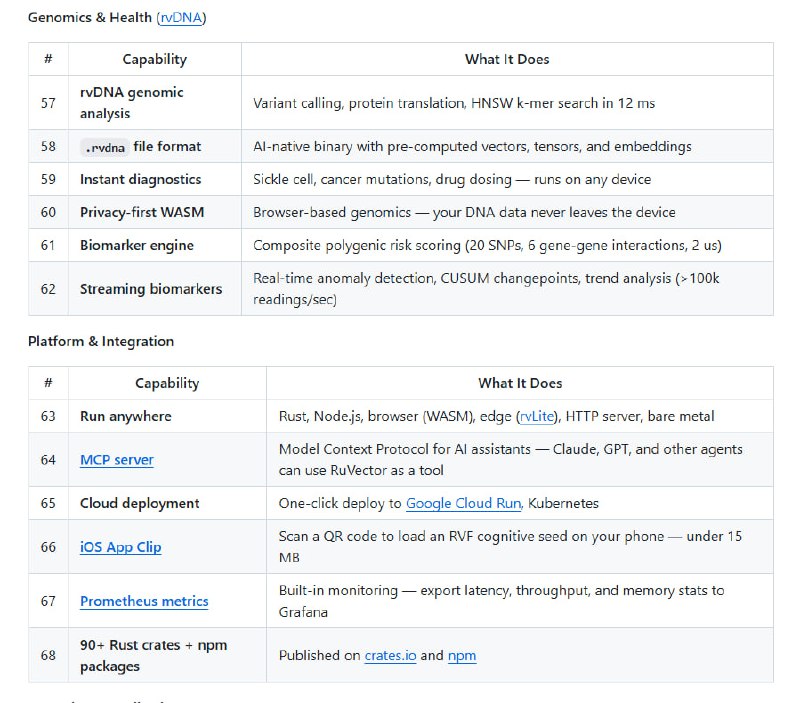Screen dimensions: 800x703
Task: Click the Cloud deployment capability cell
Action: point(140,503)
